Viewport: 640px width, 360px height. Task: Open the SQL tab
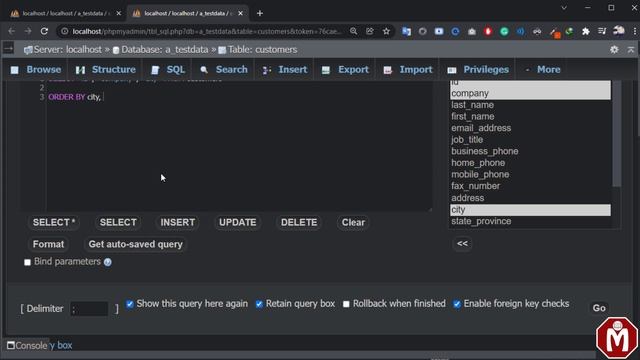(168, 69)
